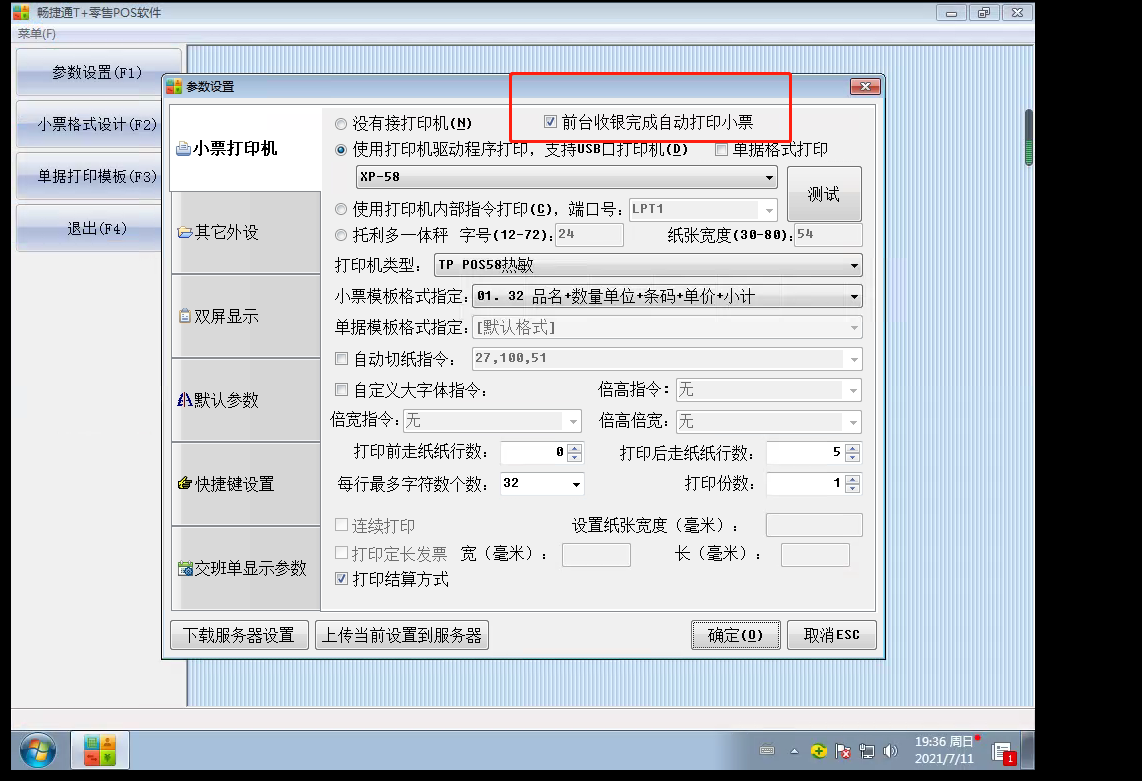Viewport: 1142px width, 781px height.
Task: Open the 小票模板格式指定 dropdown
Action: pos(667,297)
